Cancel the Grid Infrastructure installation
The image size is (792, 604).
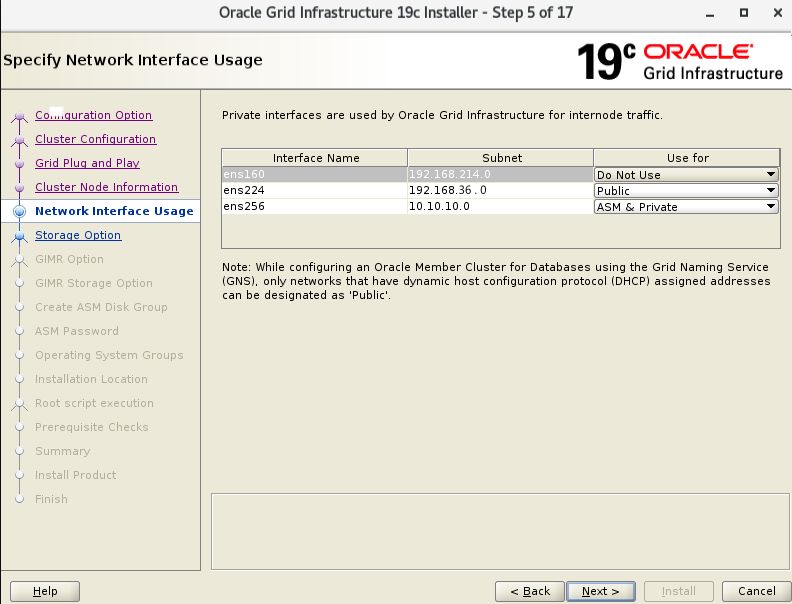749,591
